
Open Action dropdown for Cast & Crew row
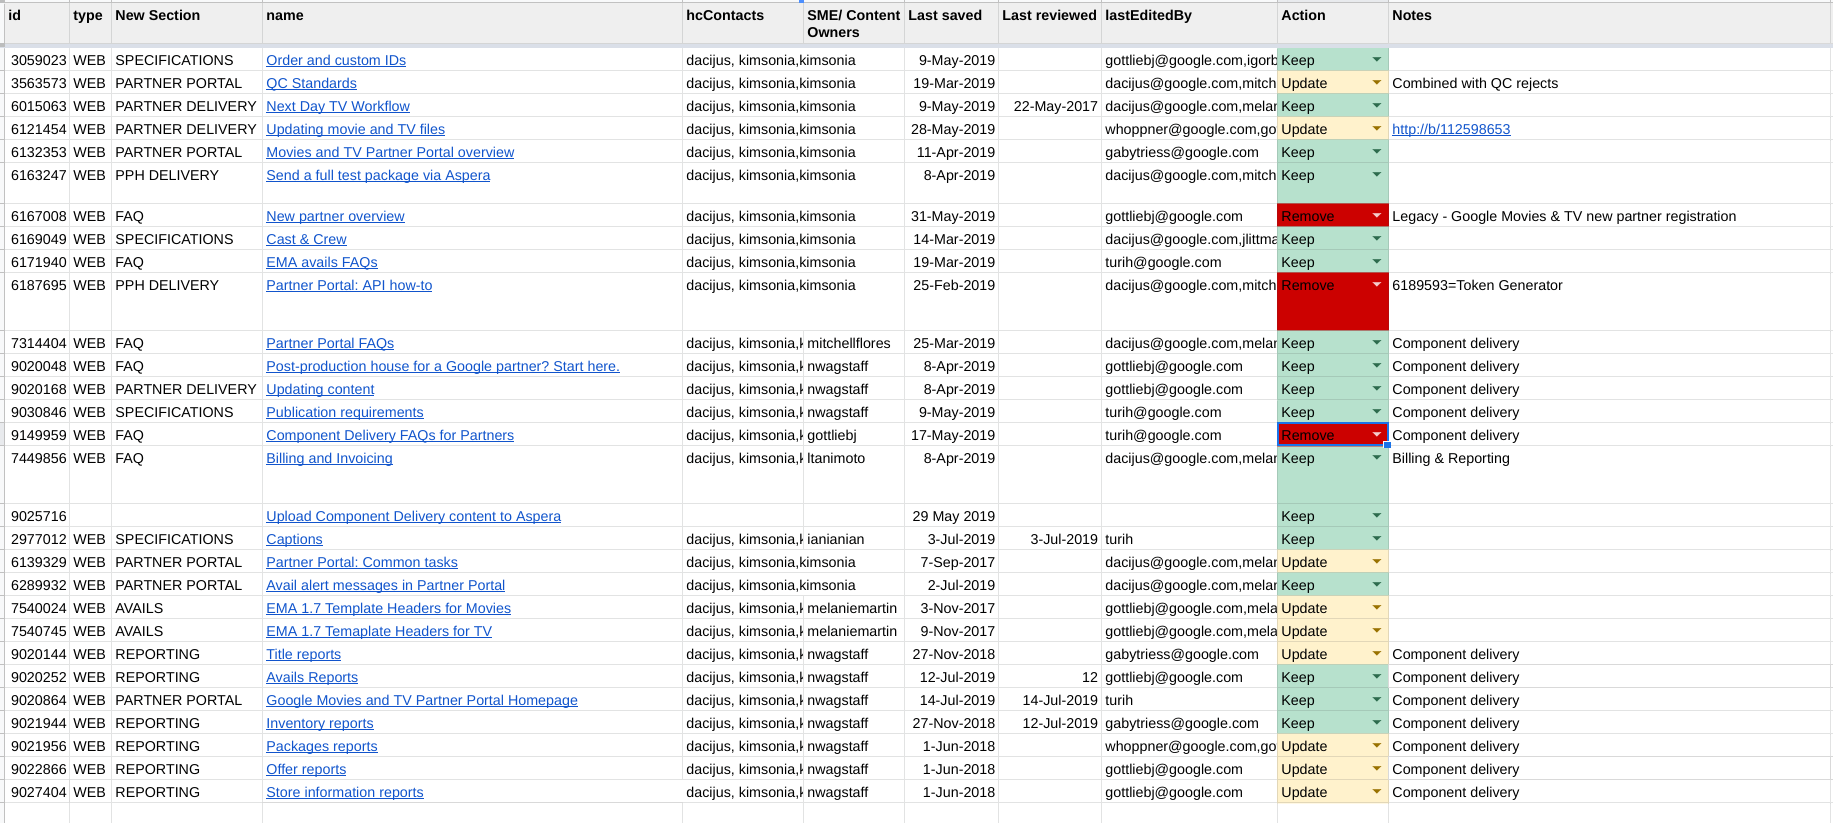[x=1376, y=239]
